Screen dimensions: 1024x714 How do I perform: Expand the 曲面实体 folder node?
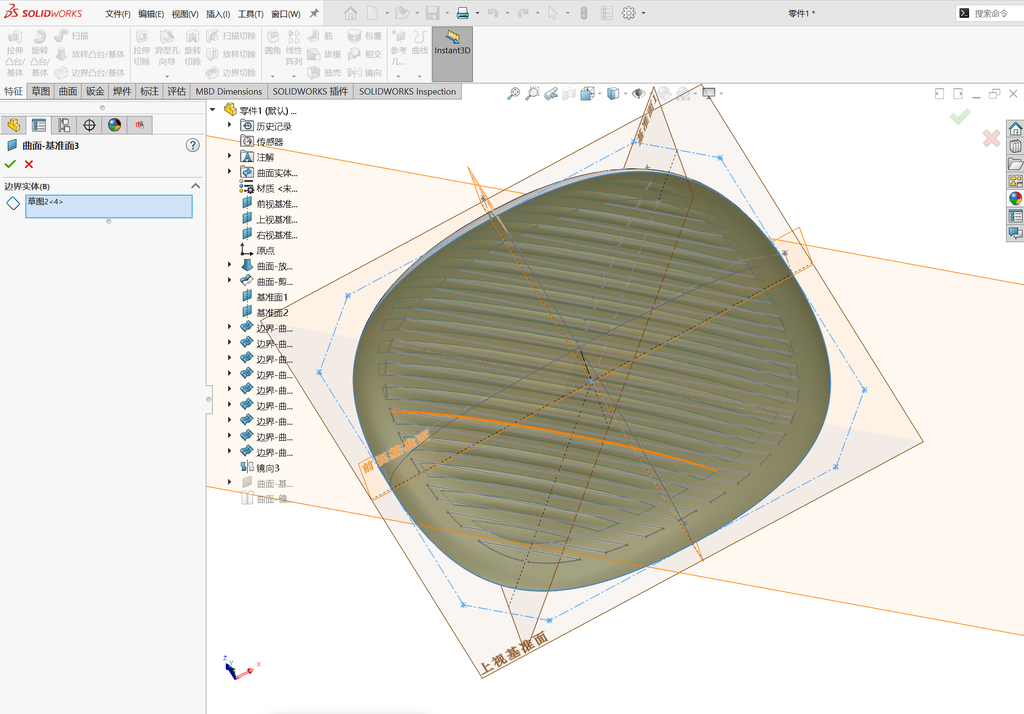point(229,172)
